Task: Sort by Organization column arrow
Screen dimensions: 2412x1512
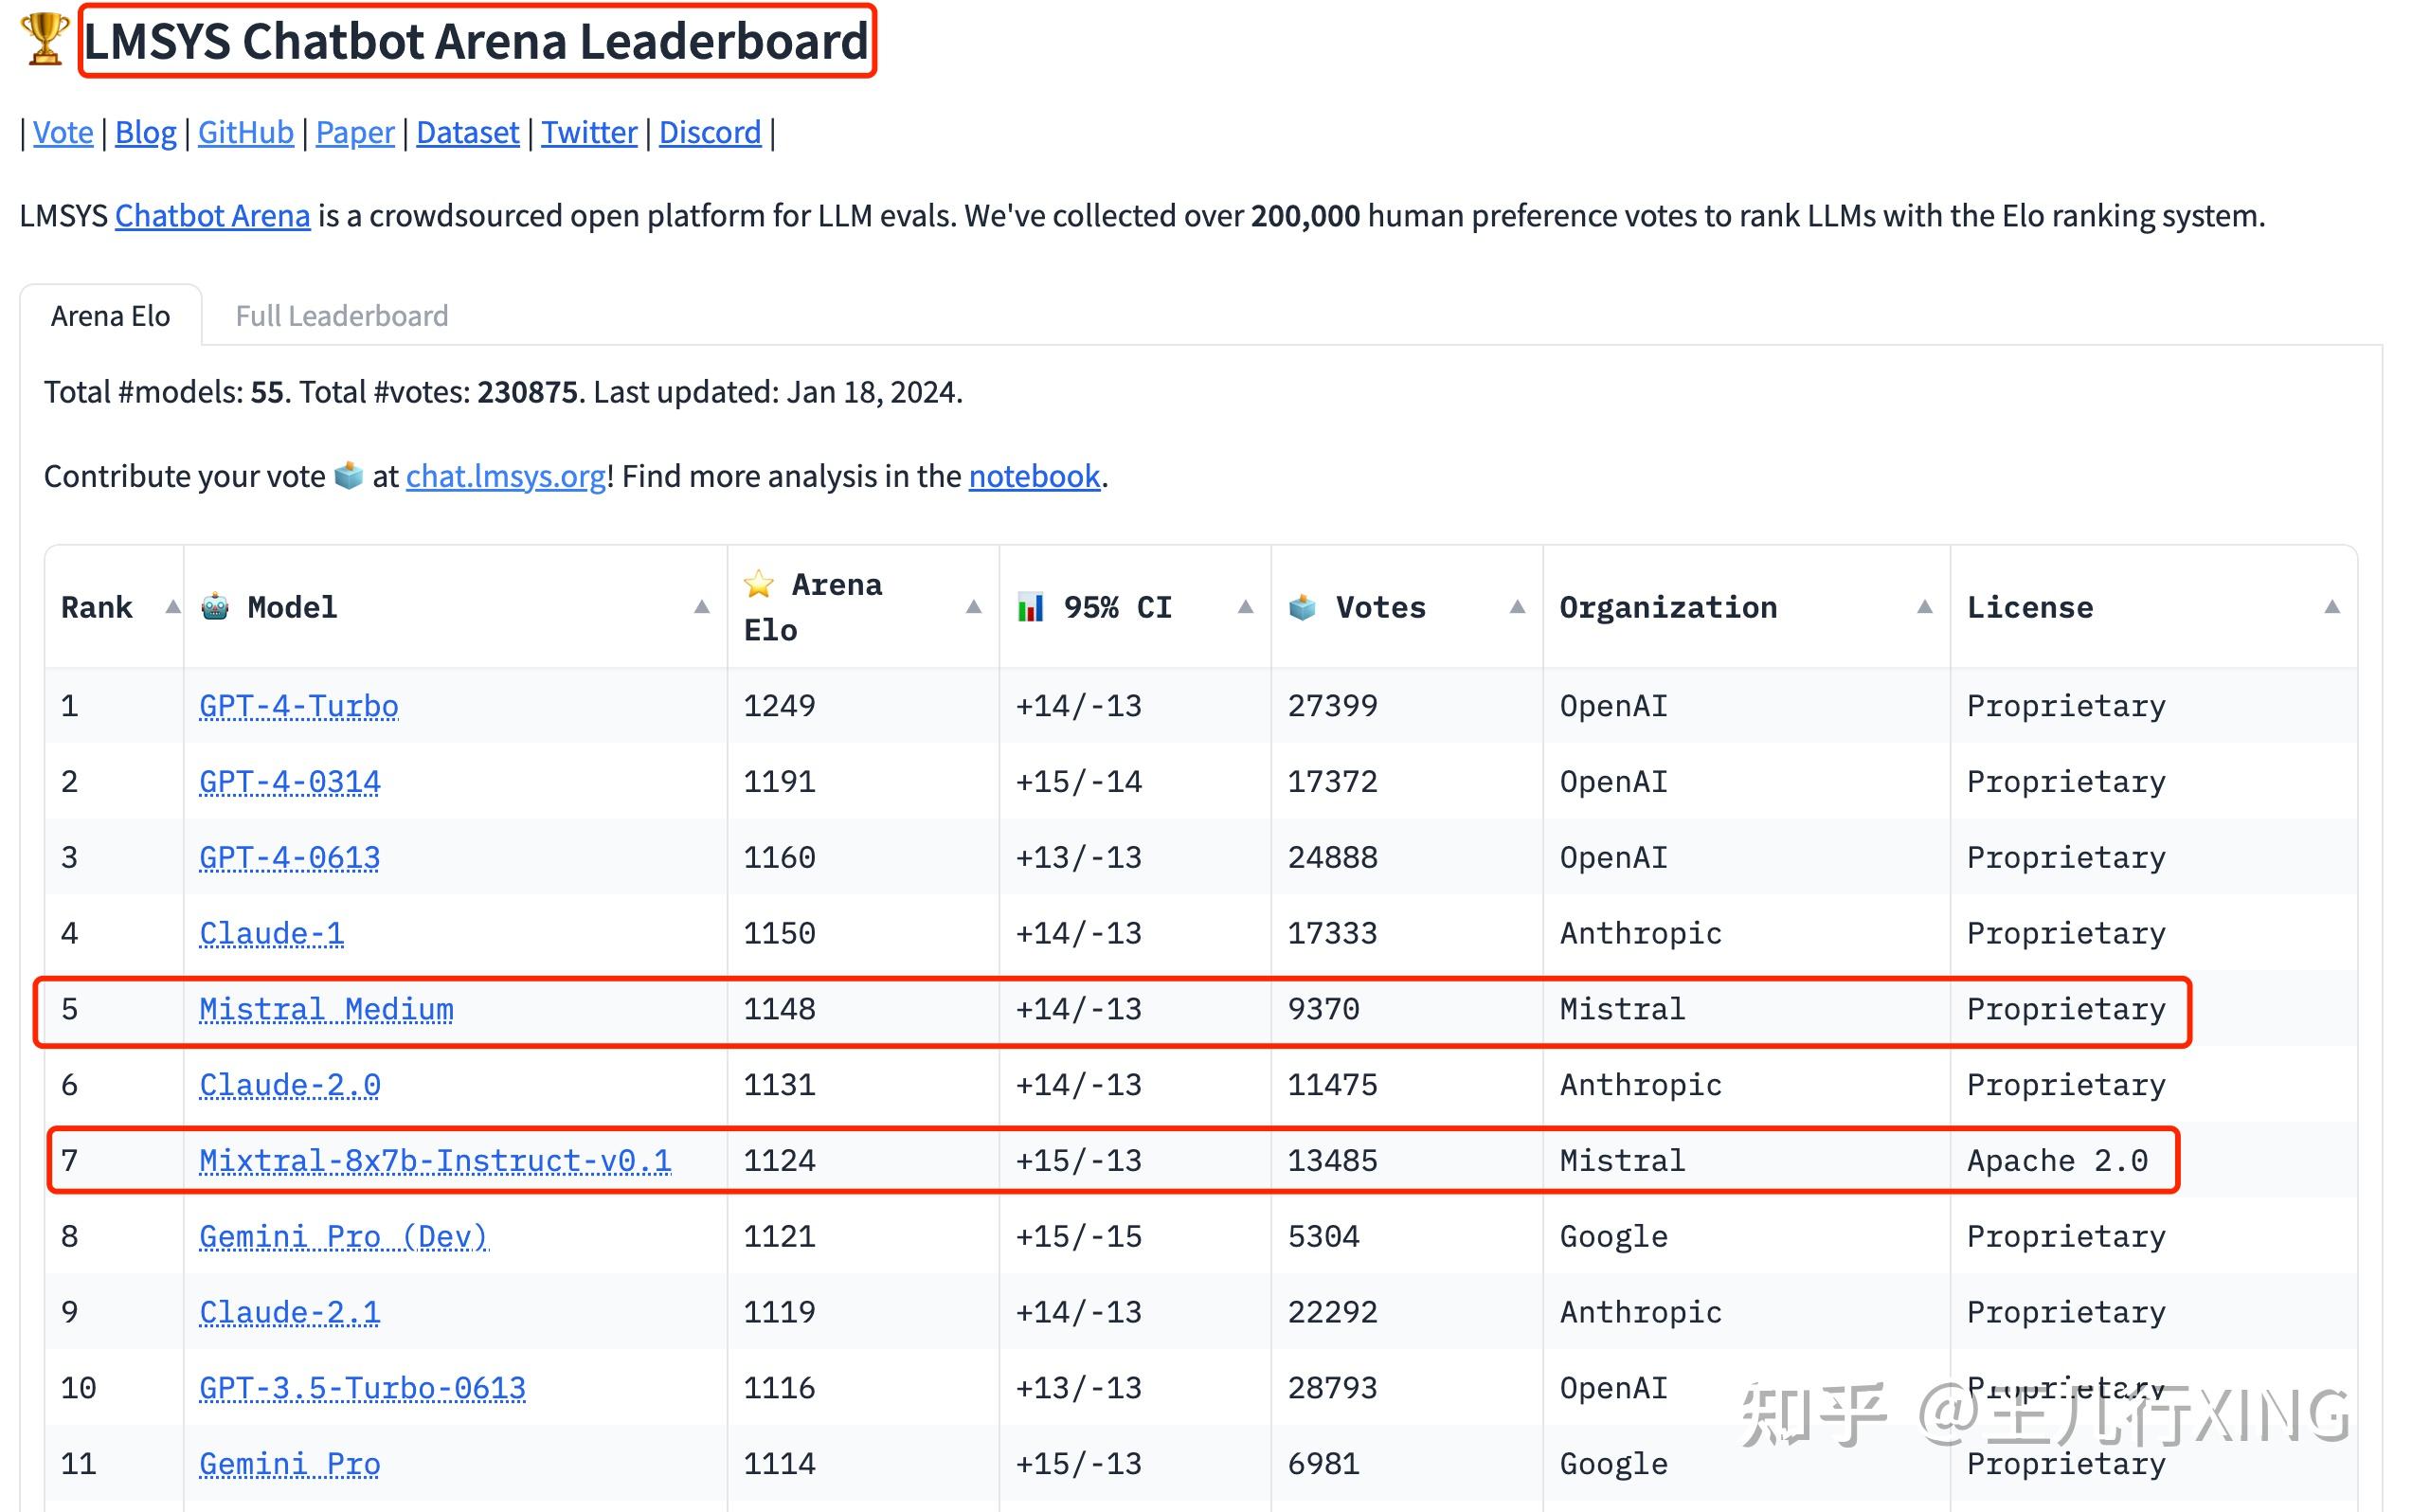Action: click(x=1924, y=607)
